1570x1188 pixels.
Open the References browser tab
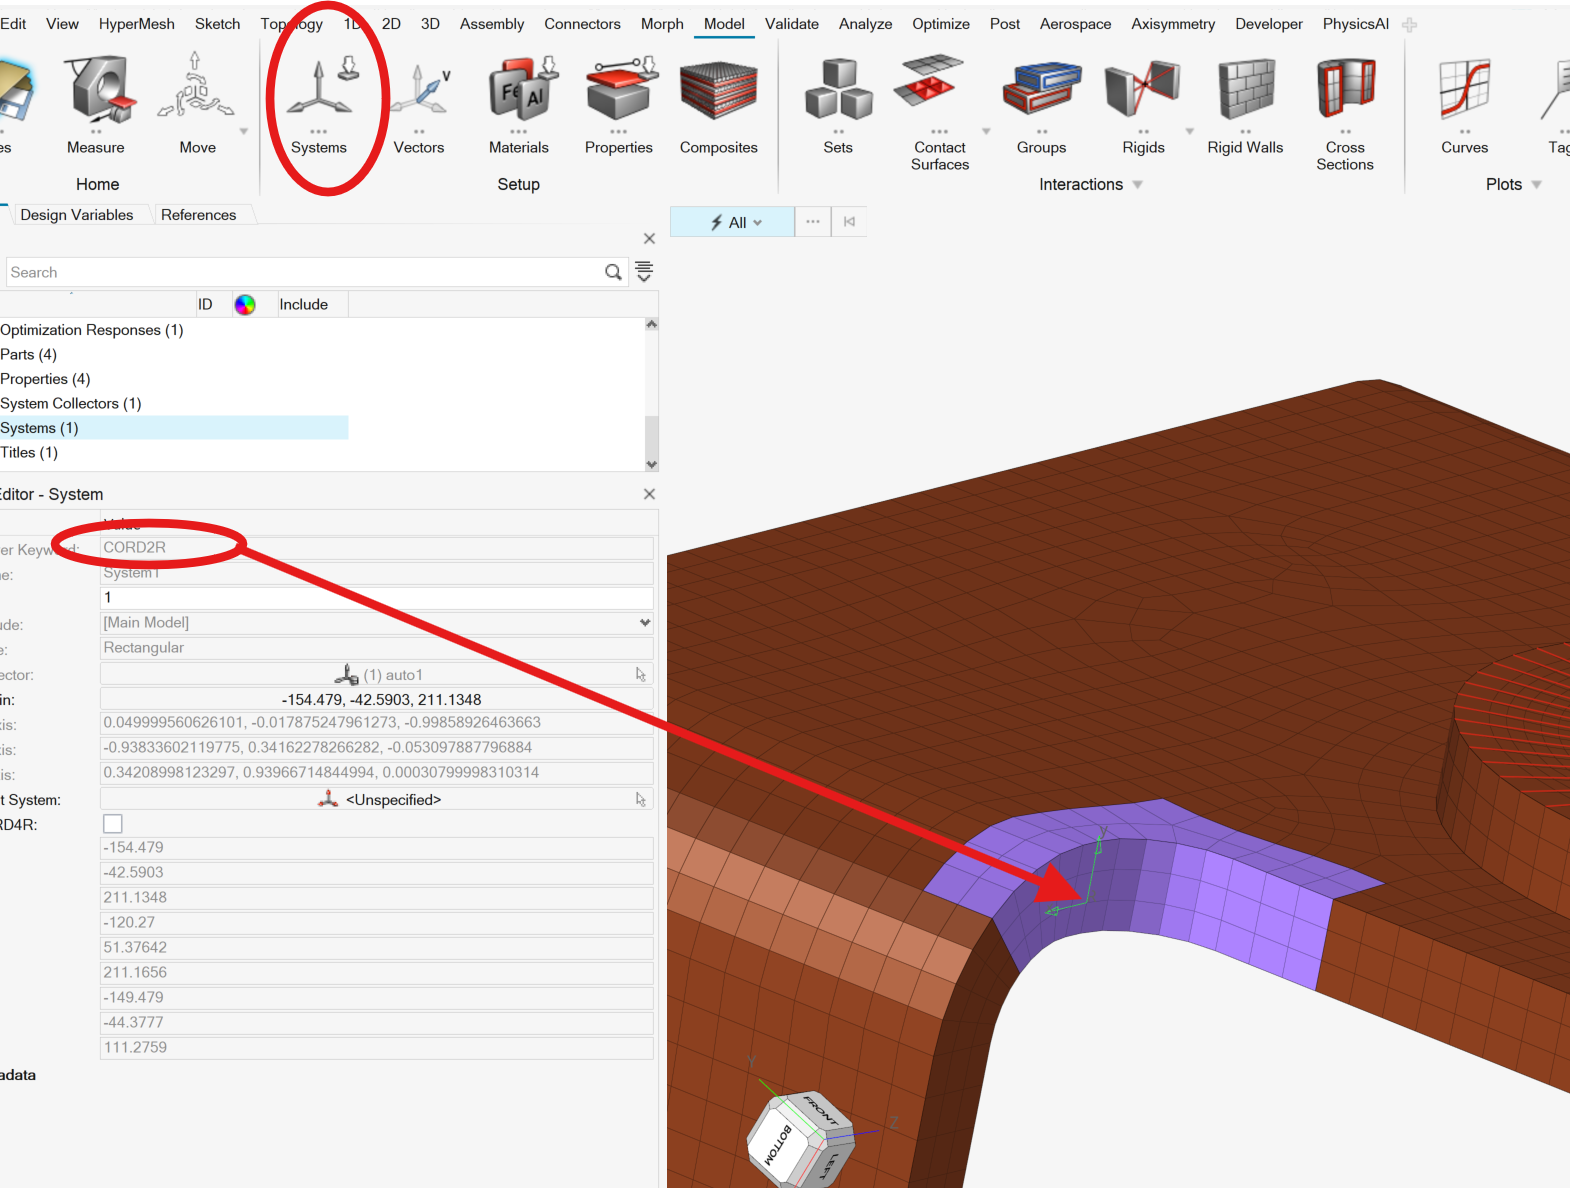[x=199, y=215]
